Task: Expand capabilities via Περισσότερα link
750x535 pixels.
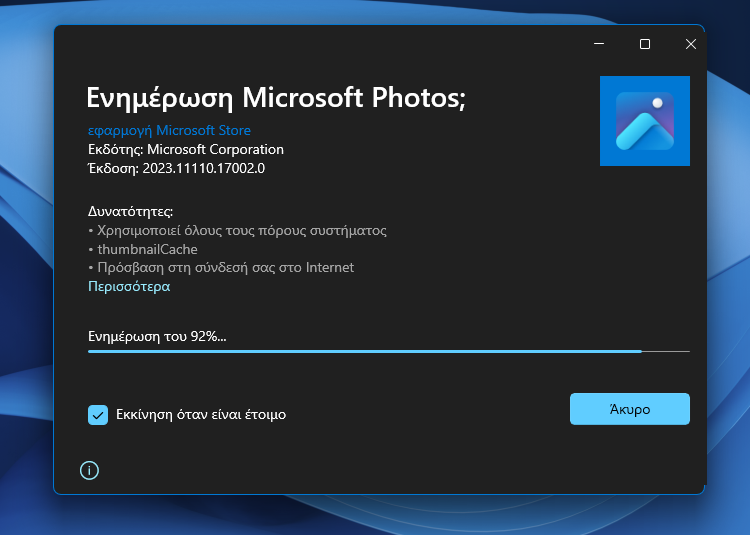Action: 129,286
